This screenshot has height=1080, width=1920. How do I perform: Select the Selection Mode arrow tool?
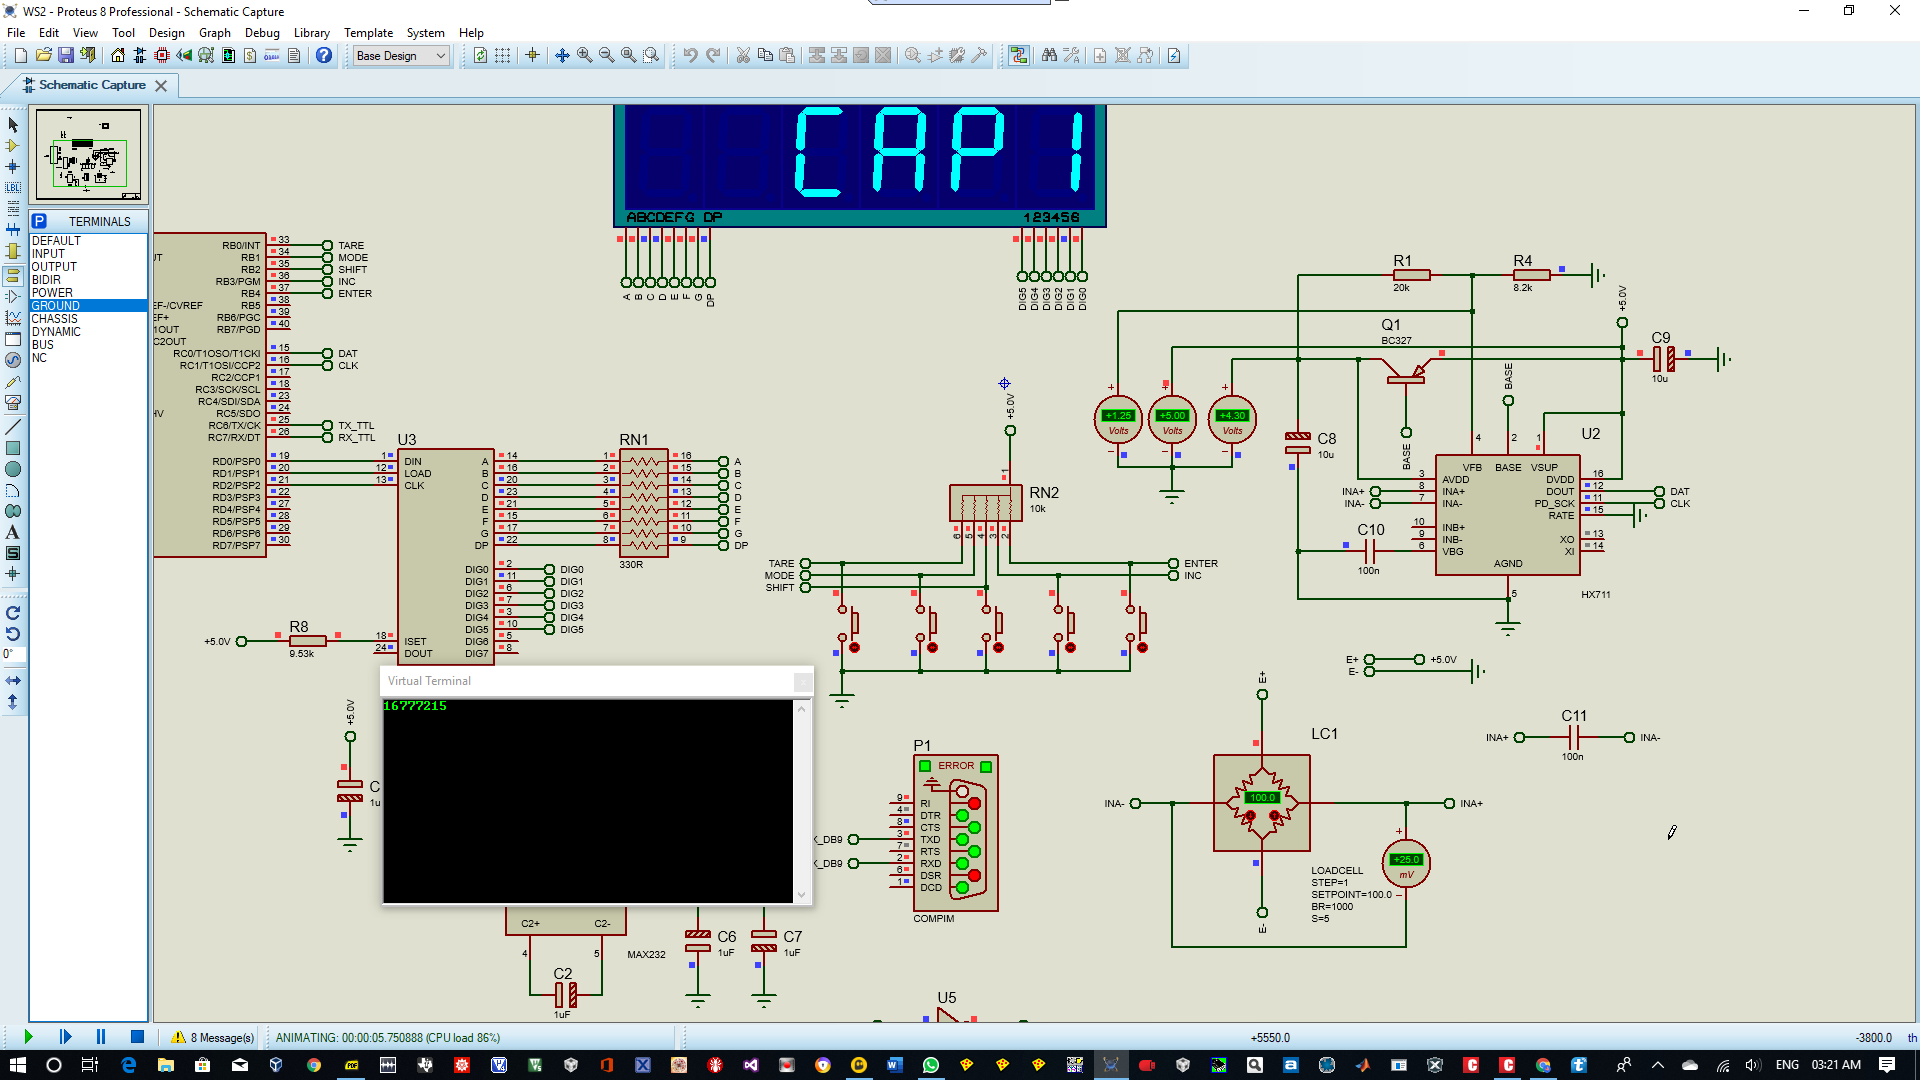pos(13,125)
